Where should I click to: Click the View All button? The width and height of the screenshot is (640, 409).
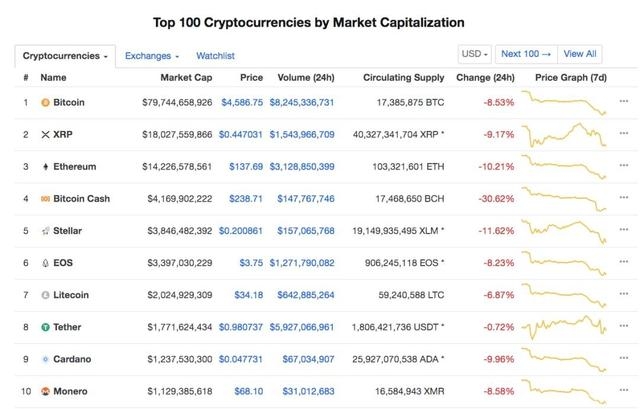point(580,54)
